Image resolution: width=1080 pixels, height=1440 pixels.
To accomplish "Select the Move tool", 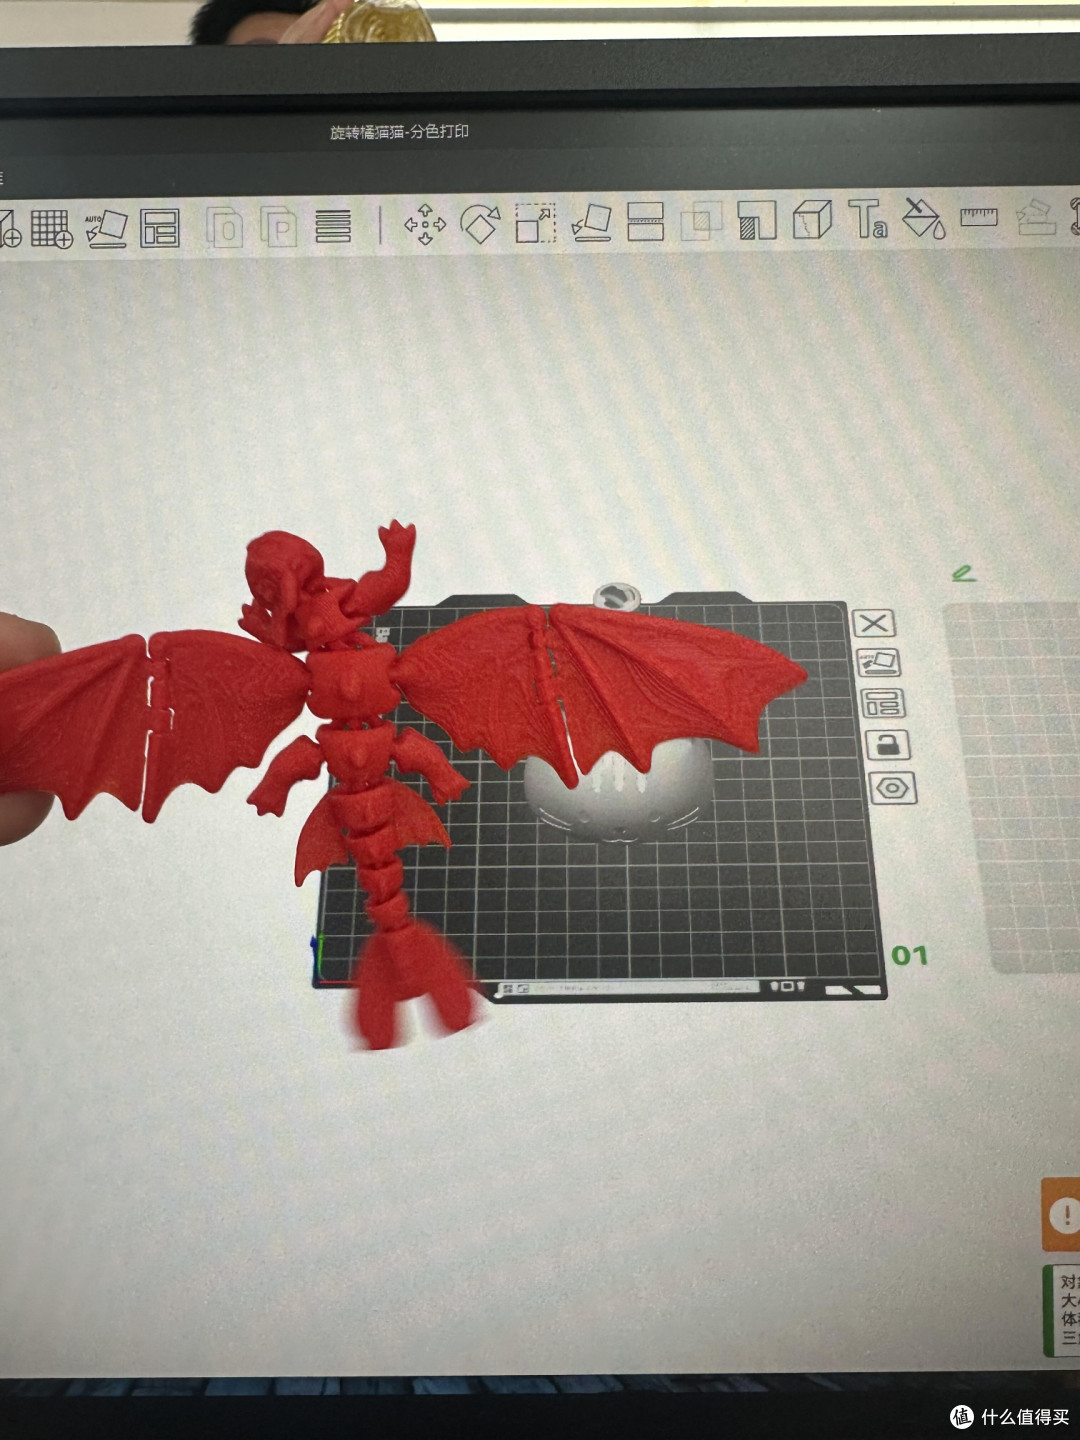I will 425,224.
